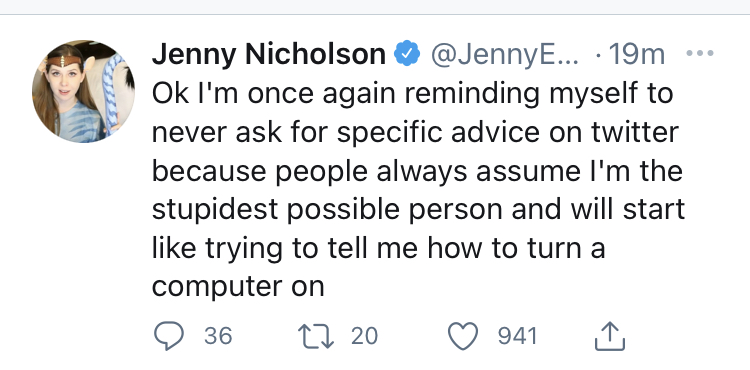
Task: Click the 20 retweets count
Action: click(364, 336)
